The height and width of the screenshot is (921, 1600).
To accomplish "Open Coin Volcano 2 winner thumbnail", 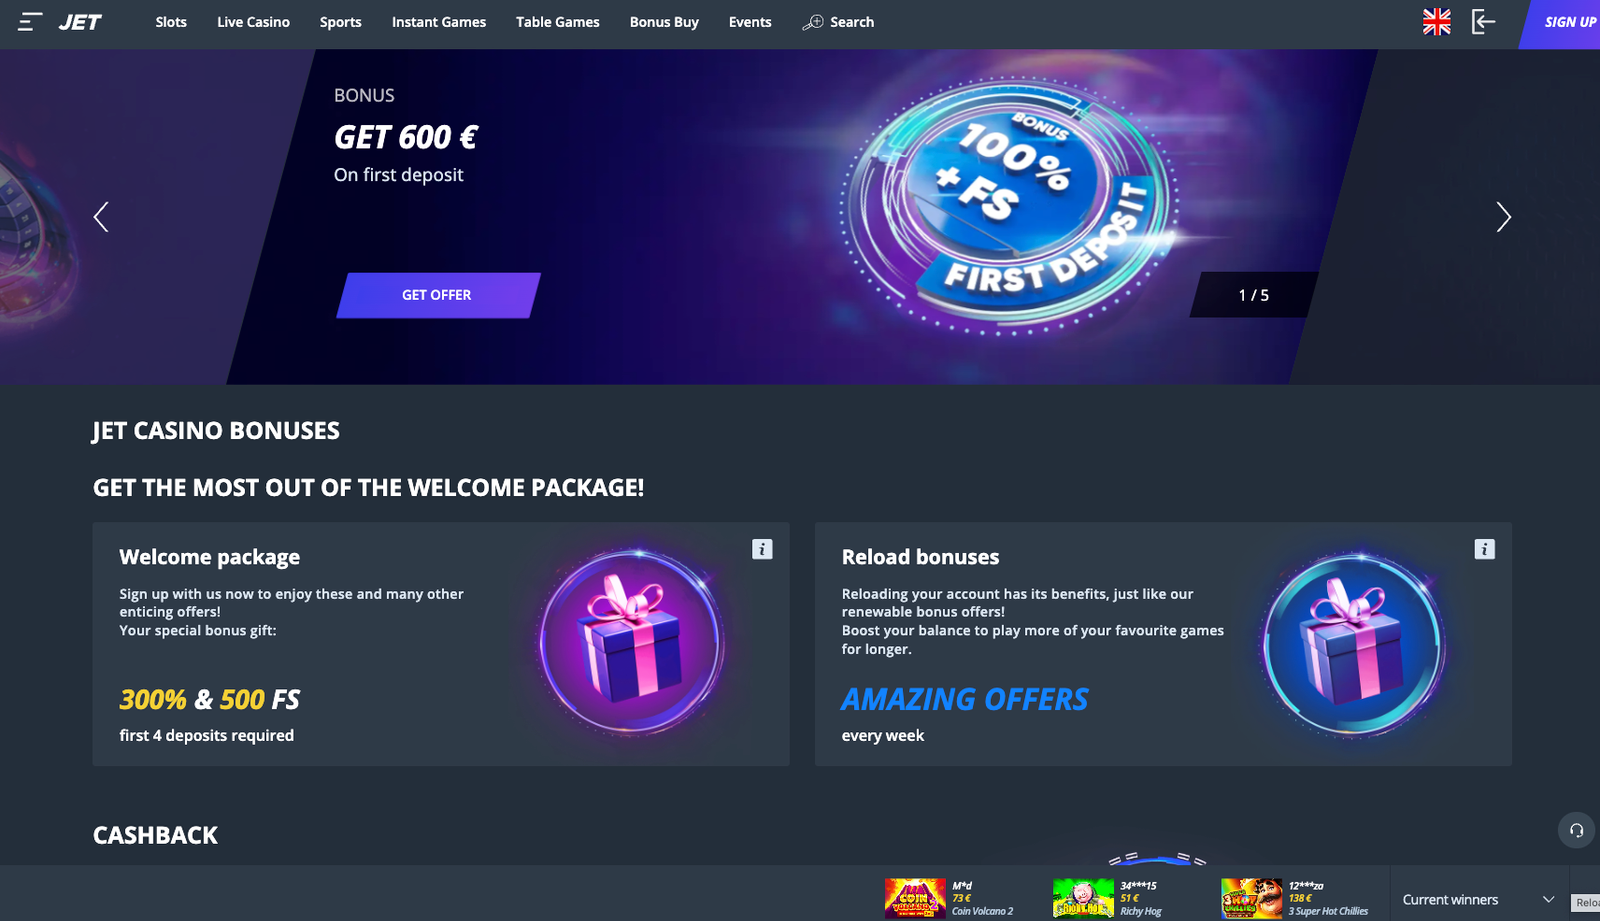I will point(915,898).
